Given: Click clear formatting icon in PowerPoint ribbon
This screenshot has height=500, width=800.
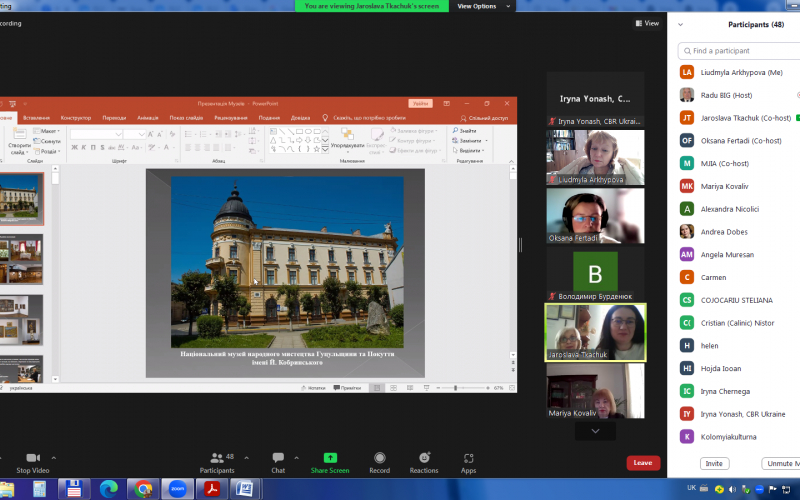Looking at the screenshot, I should (x=172, y=134).
